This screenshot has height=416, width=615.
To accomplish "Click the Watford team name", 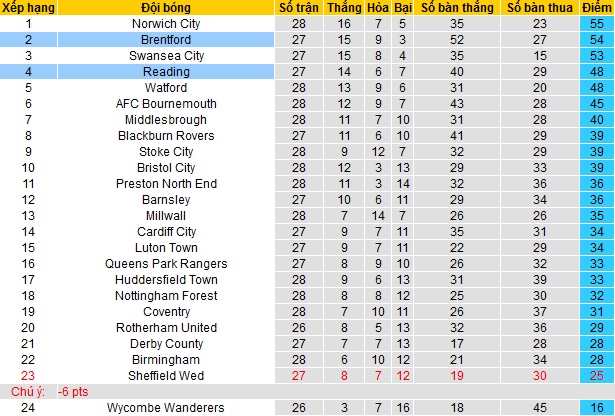I will 166,88.
